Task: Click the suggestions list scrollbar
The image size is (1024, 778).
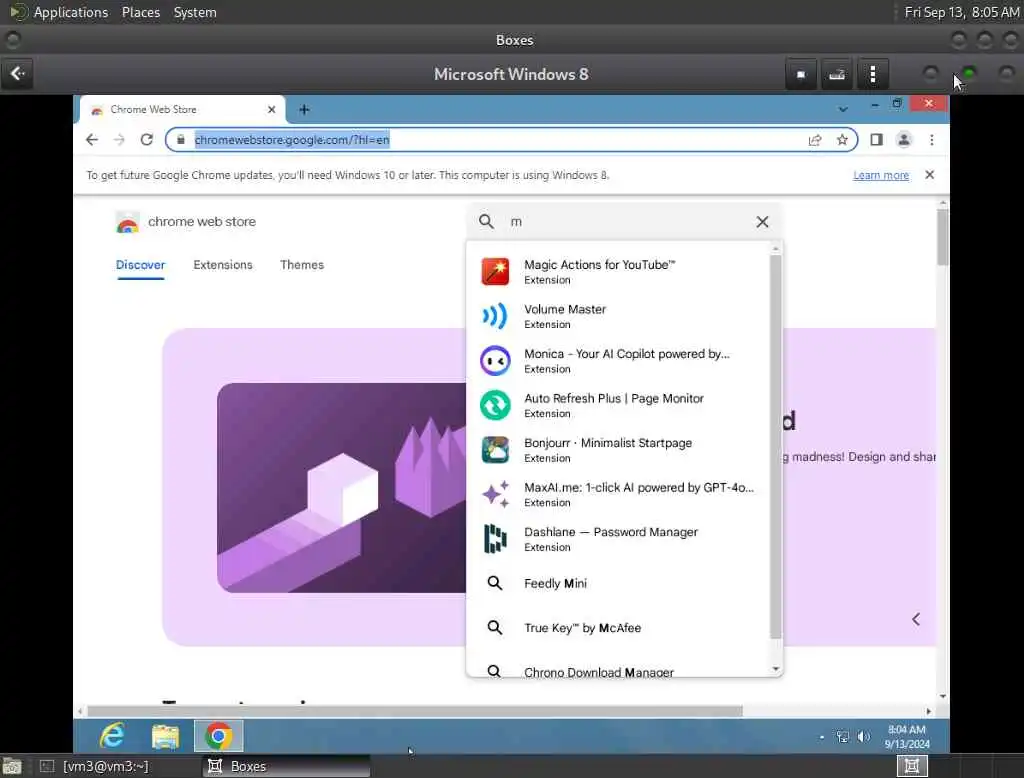Action: tap(775, 447)
